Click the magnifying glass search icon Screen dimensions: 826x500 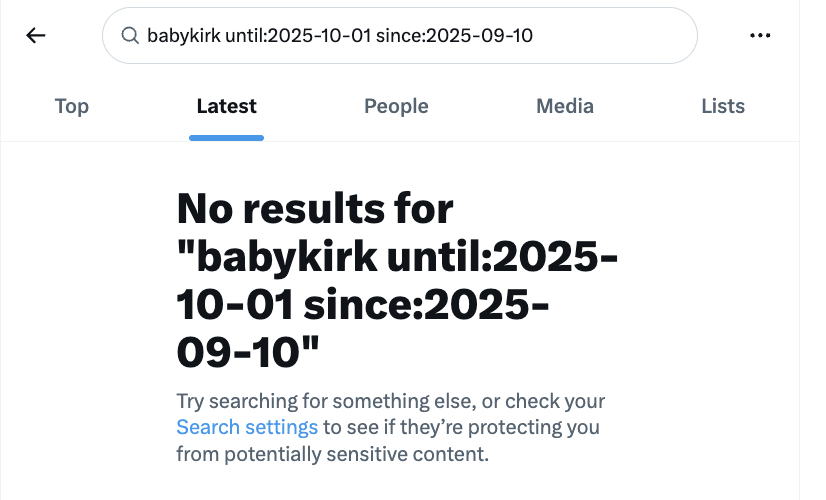tap(130, 36)
